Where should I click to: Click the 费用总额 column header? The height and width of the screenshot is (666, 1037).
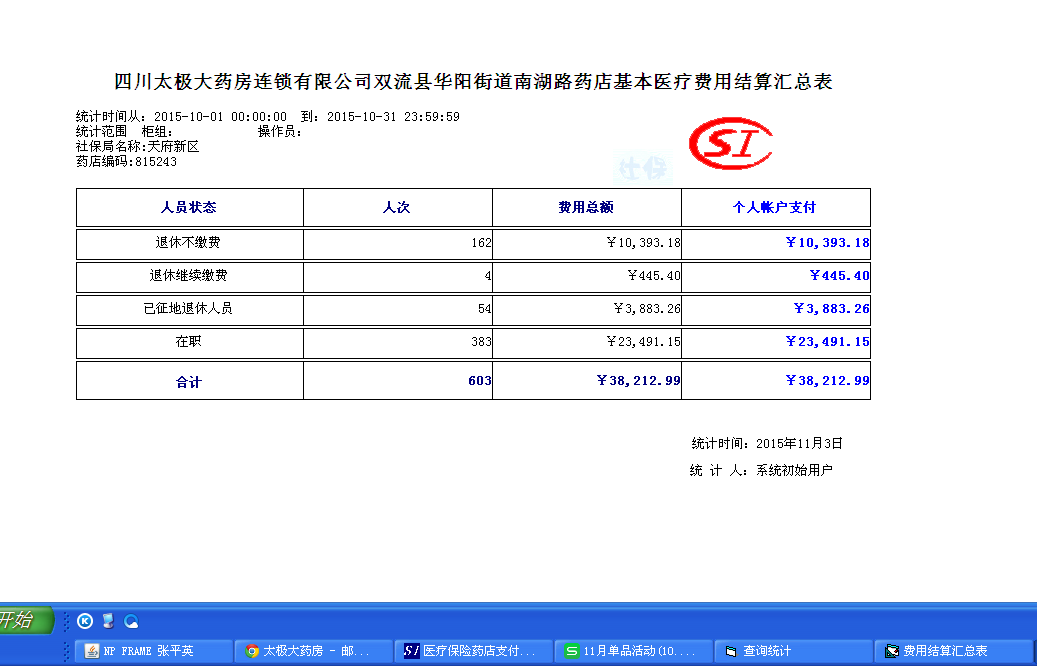click(x=586, y=208)
